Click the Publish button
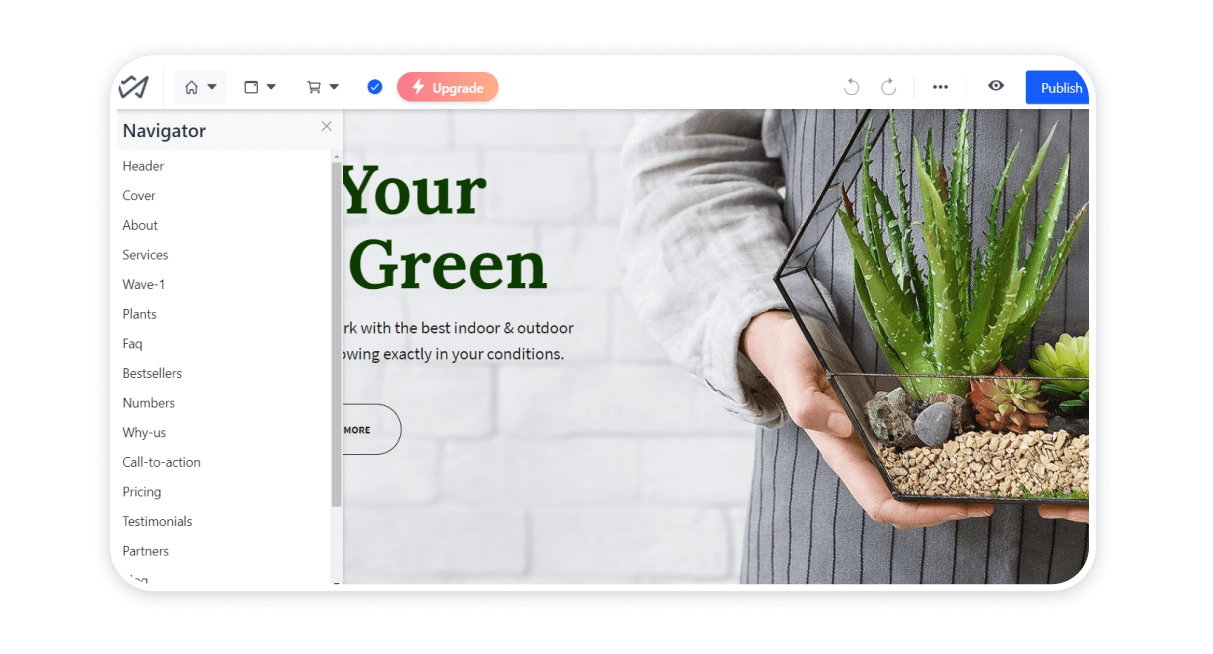Viewport: 1213px width, 654px height. 1058,87
